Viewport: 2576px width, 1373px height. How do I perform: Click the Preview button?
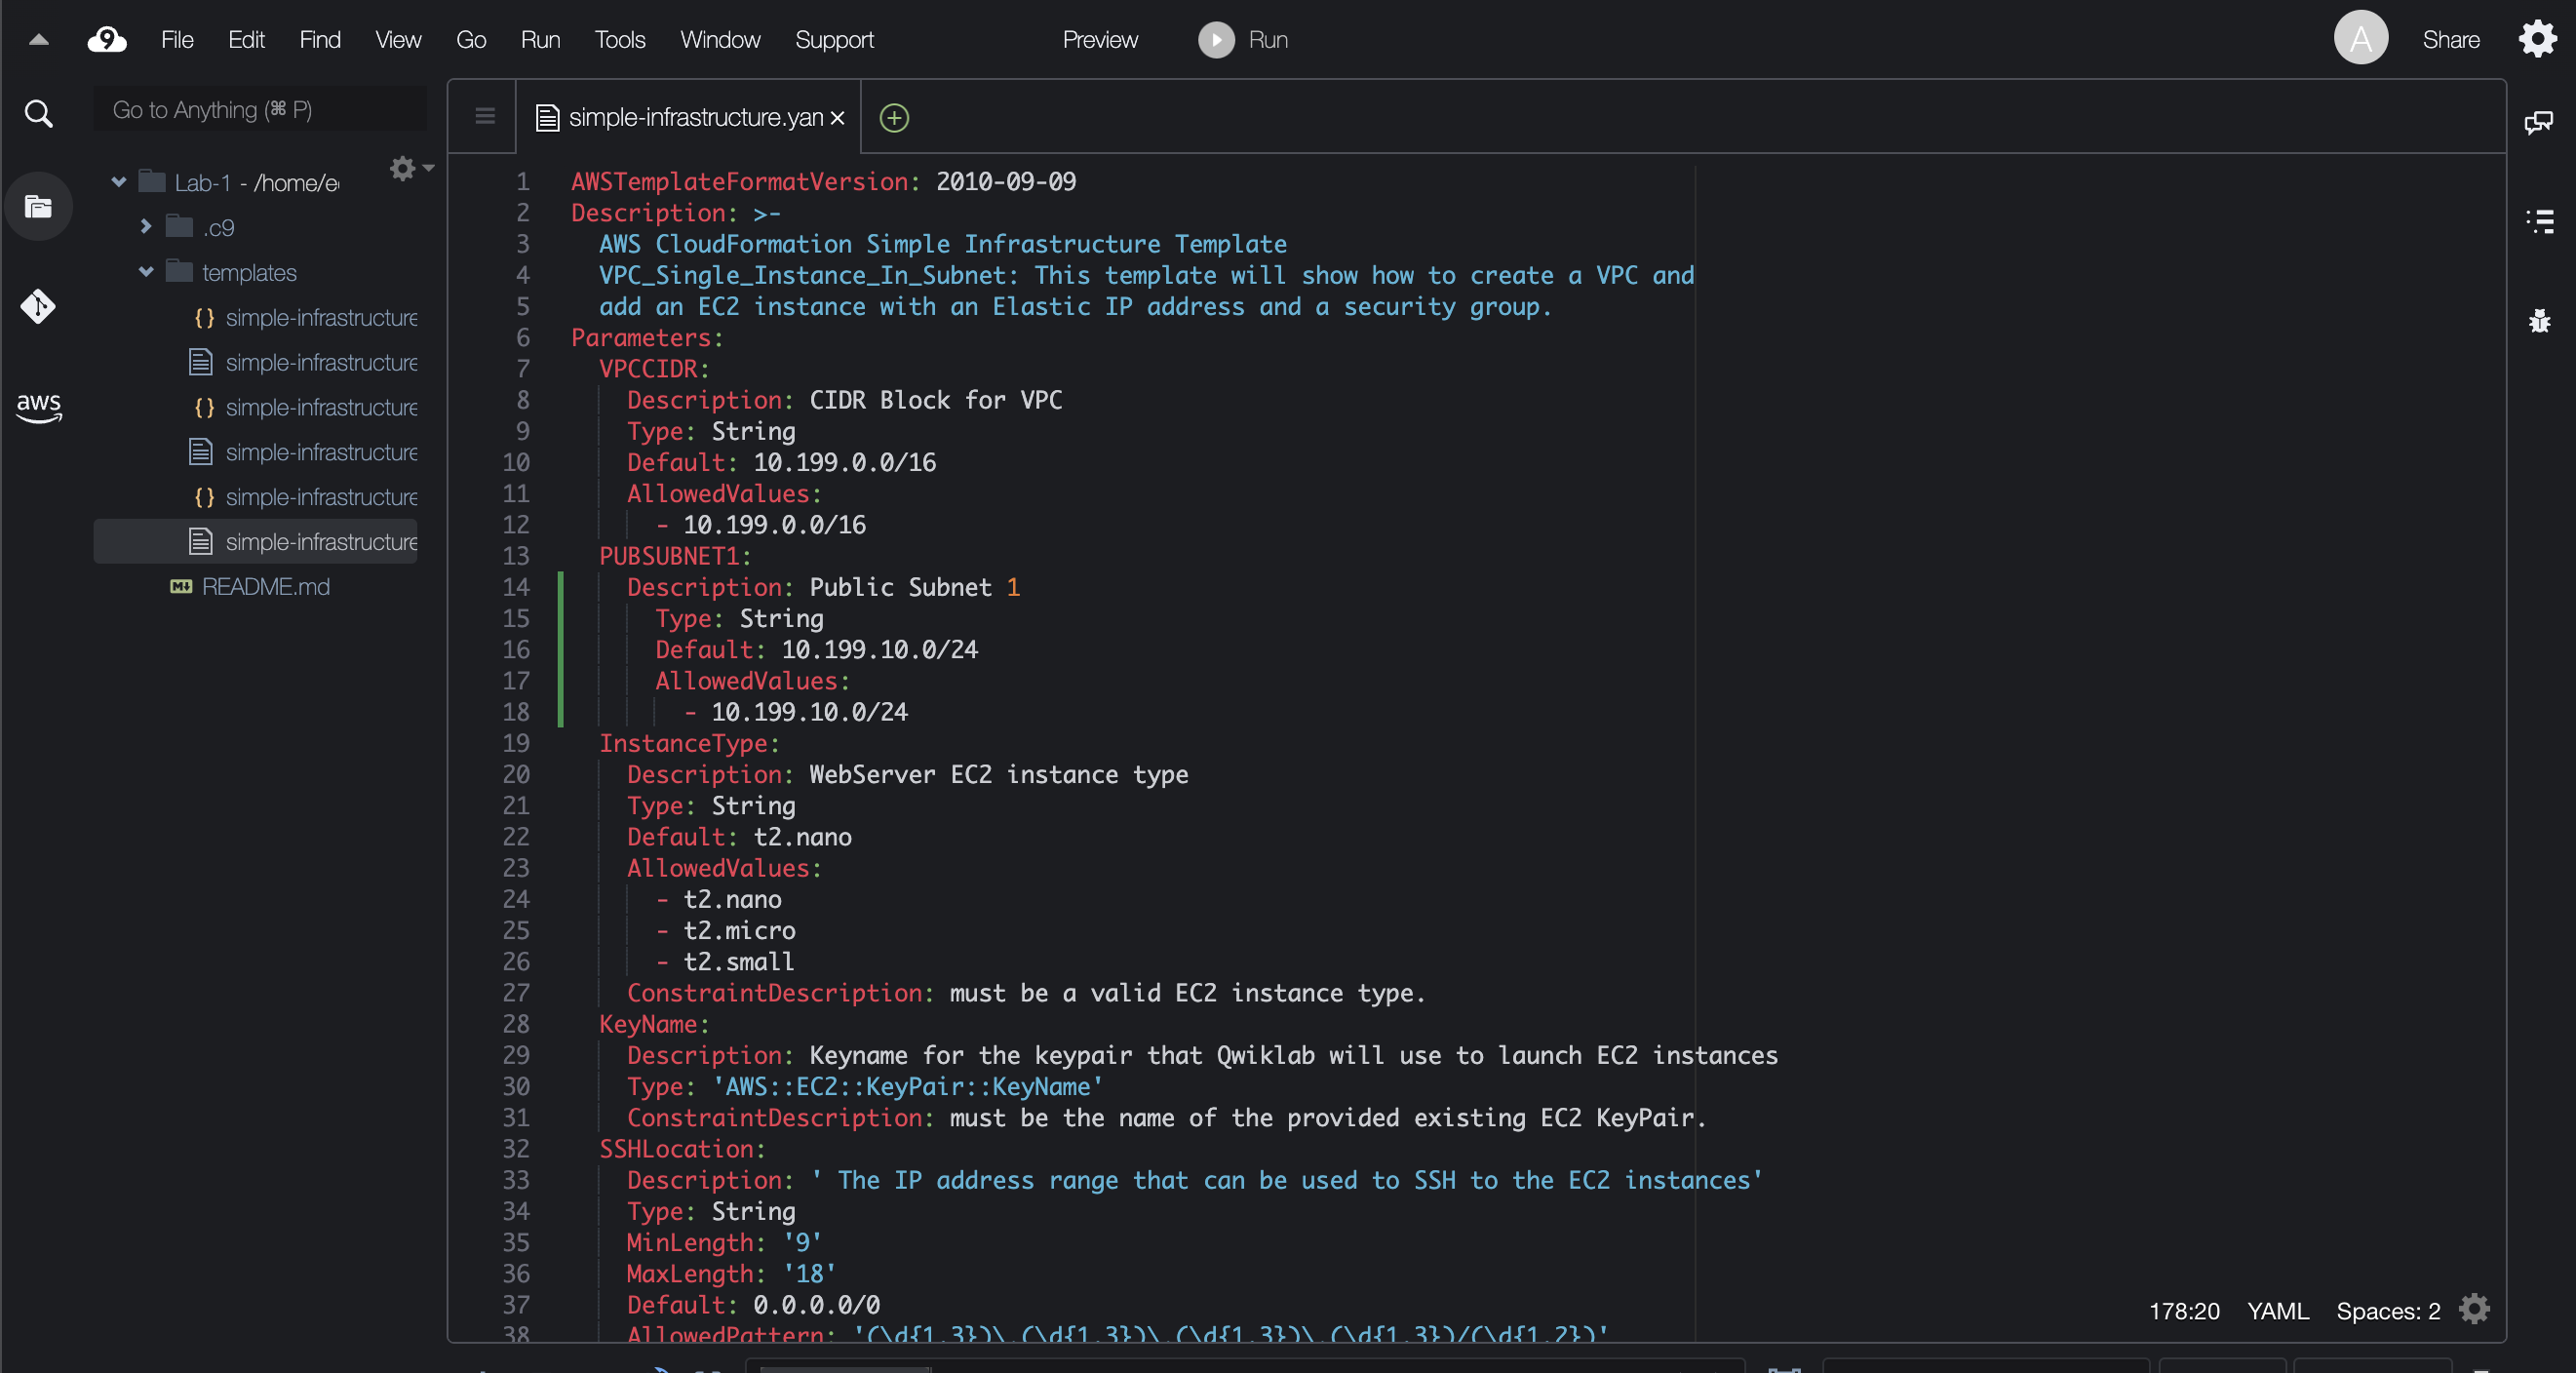(1100, 40)
